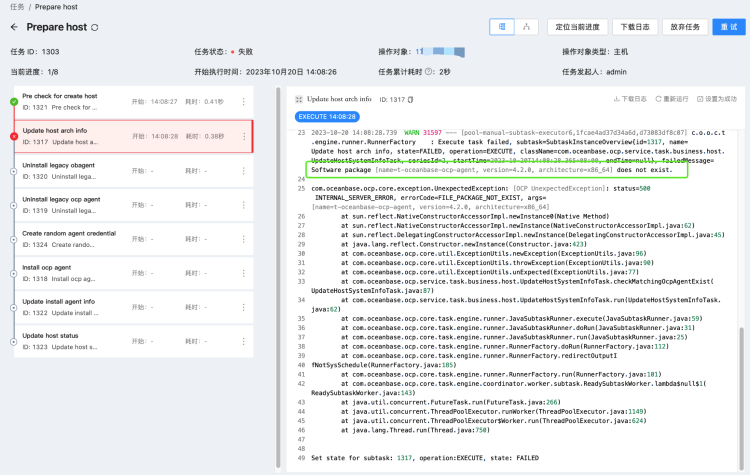
Task: Click the fullscreen icon beside log panel title
Action: 299,99
